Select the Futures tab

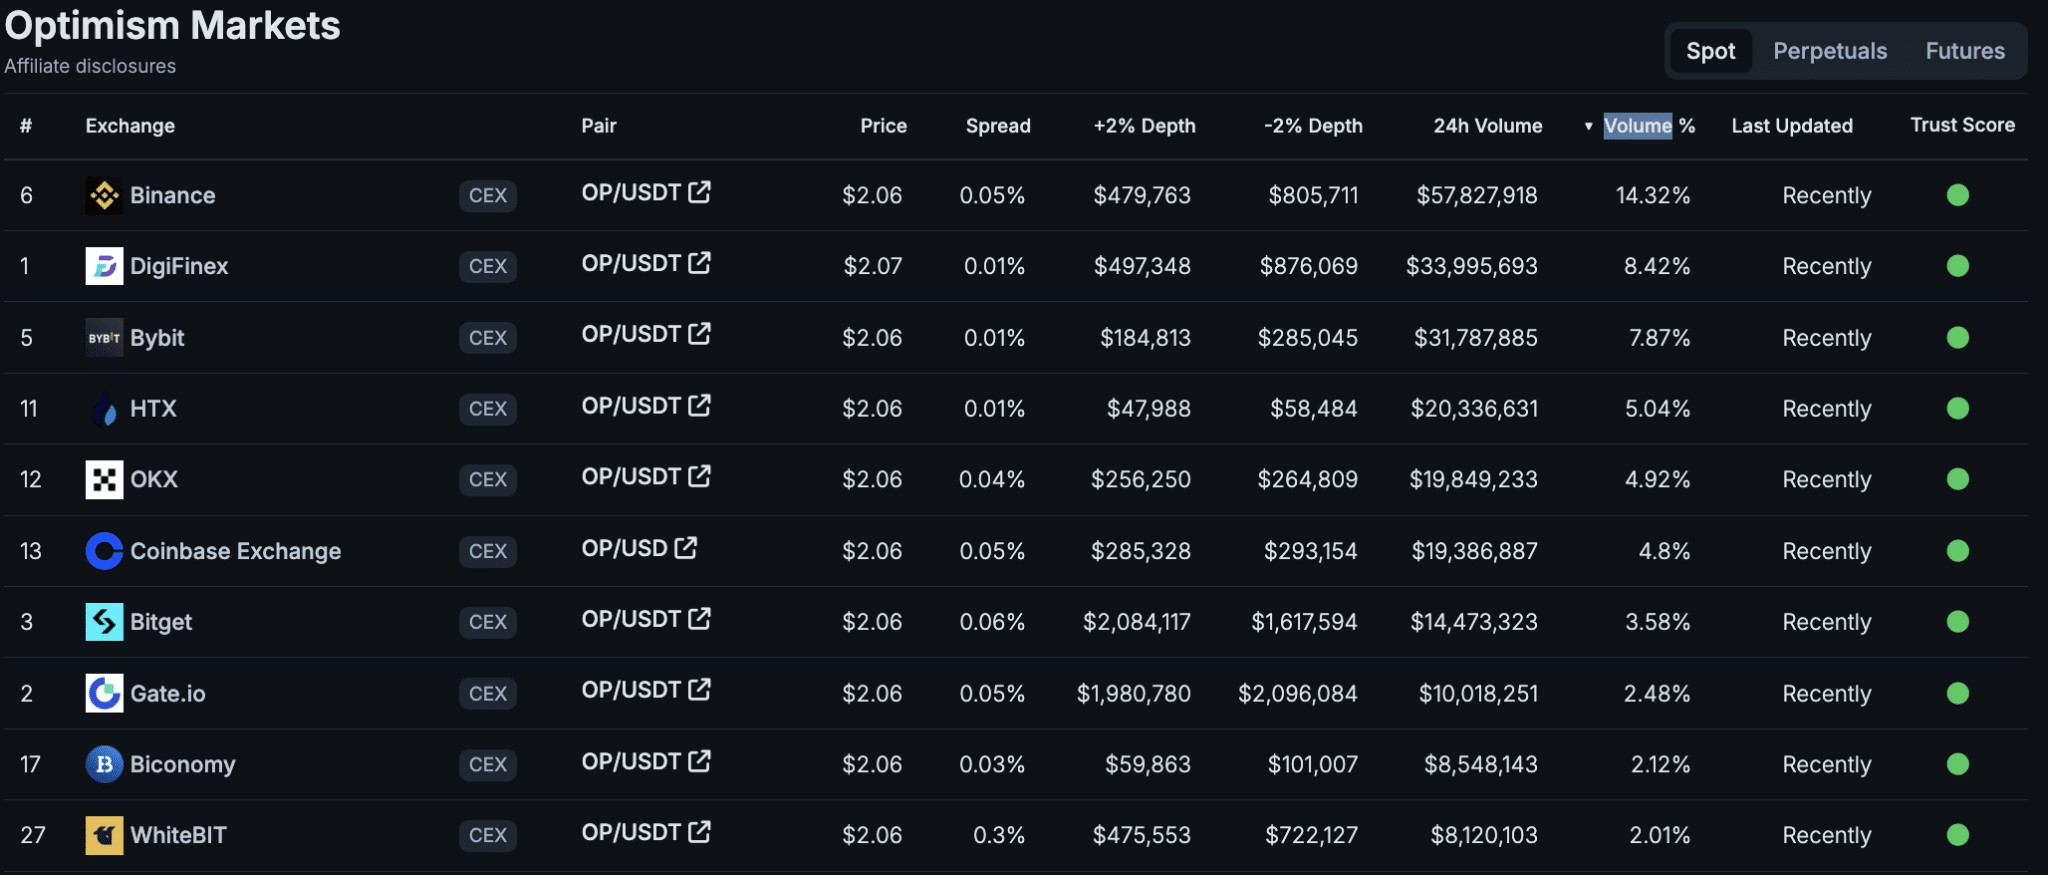(1965, 51)
